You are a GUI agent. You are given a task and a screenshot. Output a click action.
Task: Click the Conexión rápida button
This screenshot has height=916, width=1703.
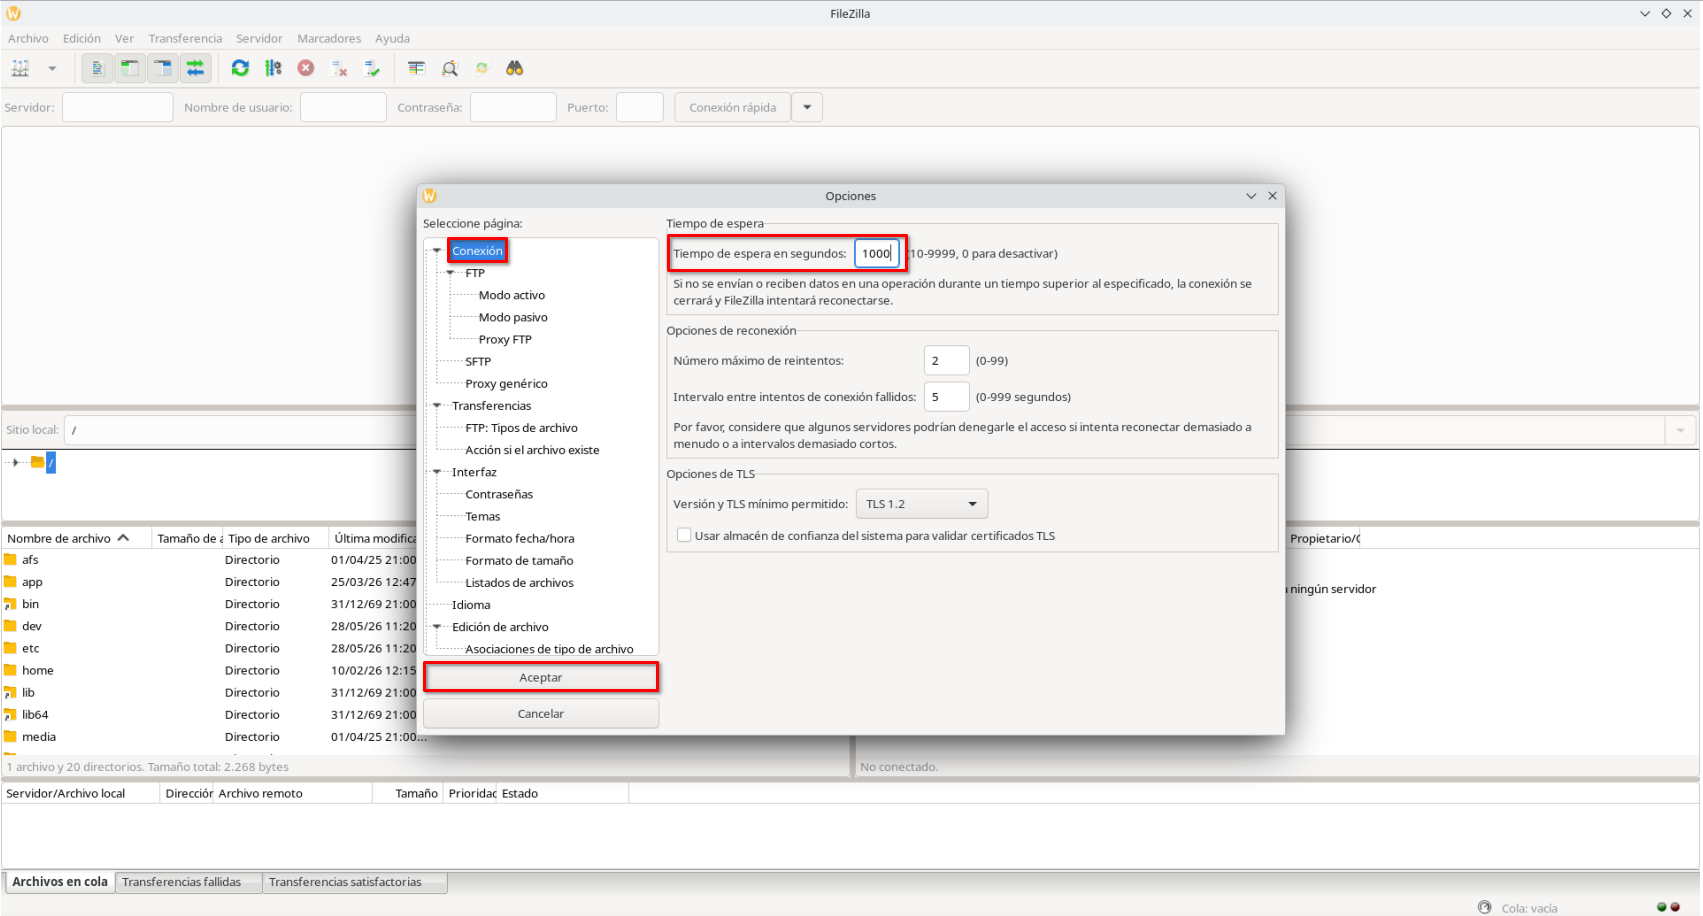point(733,108)
